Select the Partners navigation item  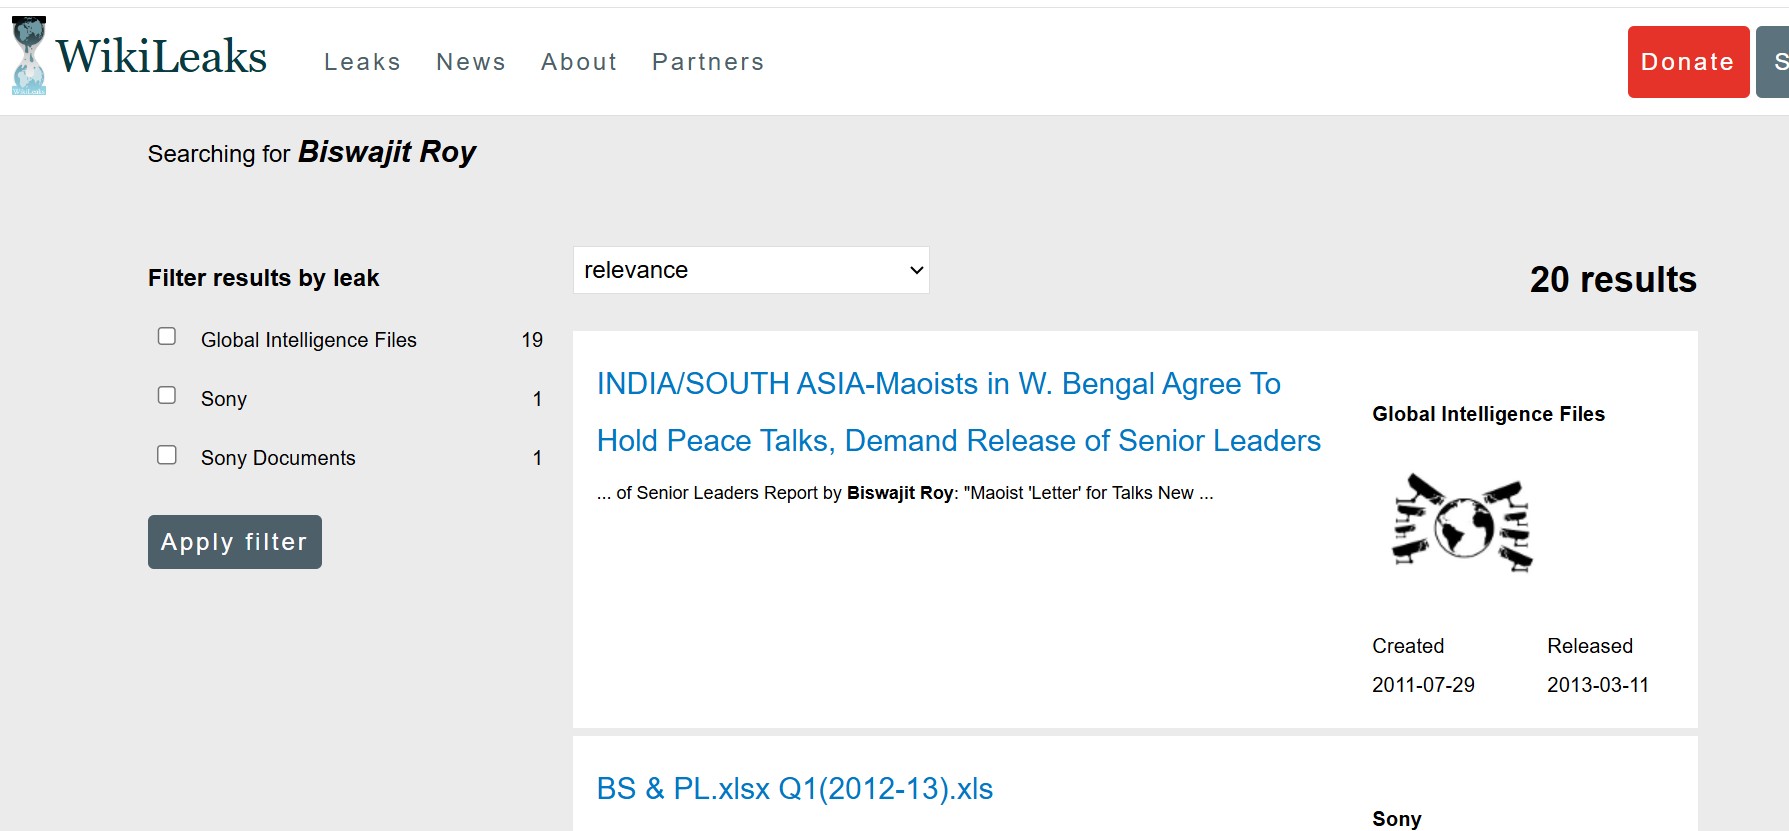tap(708, 62)
